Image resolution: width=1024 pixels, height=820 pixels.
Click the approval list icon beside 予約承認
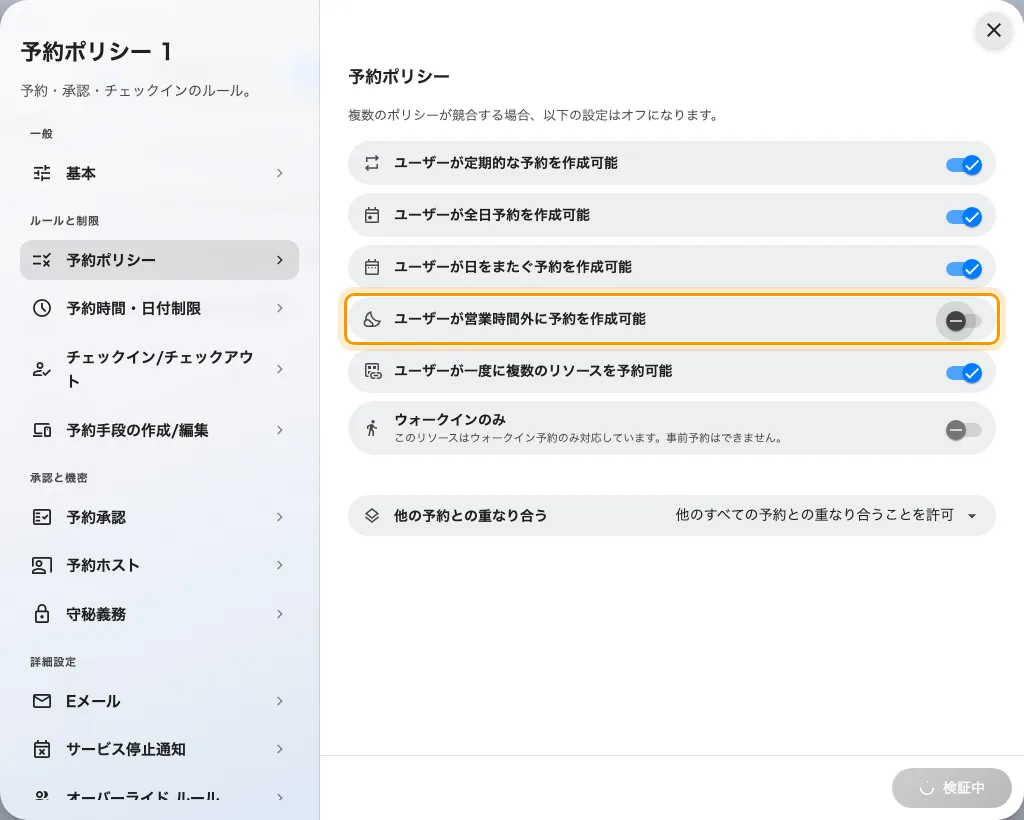click(42, 517)
